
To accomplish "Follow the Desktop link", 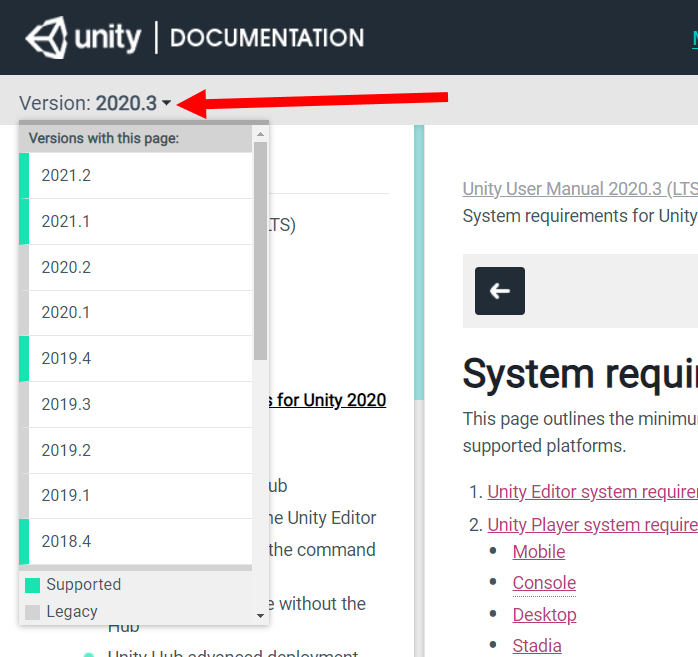I will pos(544,615).
